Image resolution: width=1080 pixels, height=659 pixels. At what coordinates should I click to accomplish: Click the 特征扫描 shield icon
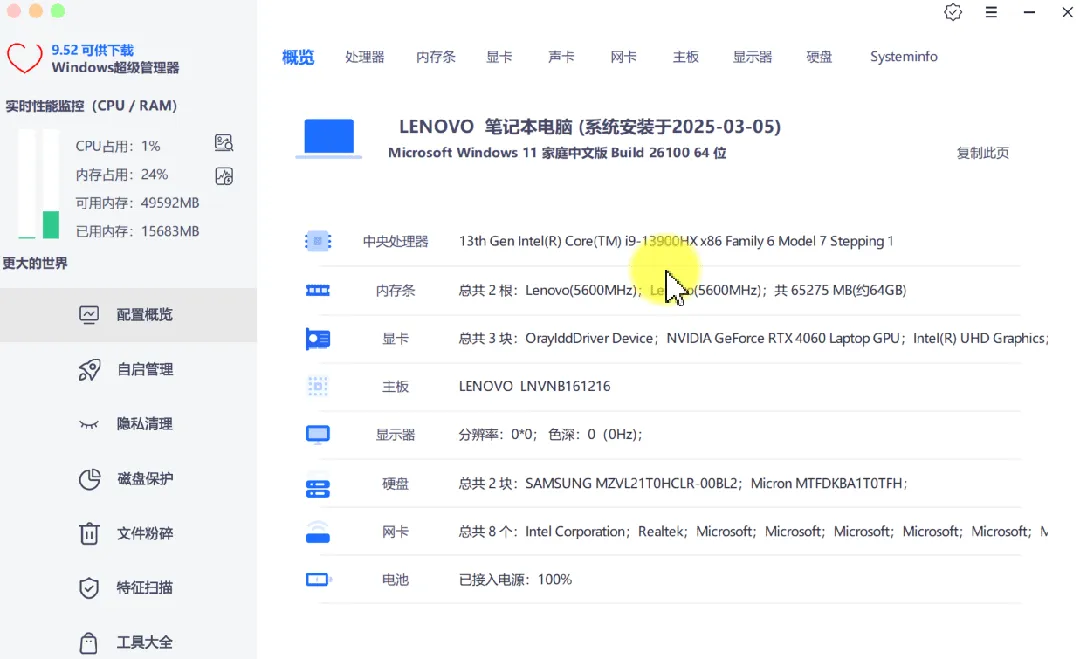point(89,588)
